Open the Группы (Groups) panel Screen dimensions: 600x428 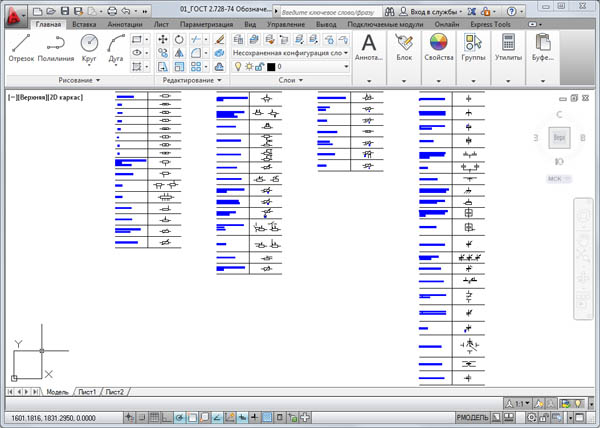pos(473,48)
